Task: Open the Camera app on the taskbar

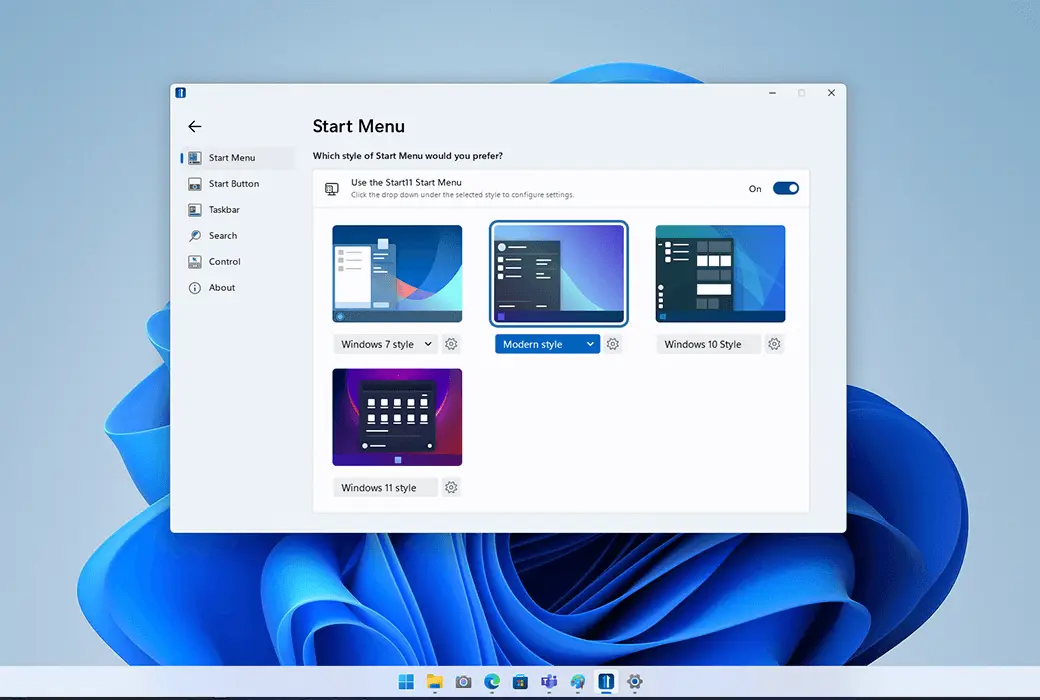Action: click(463, 681)
